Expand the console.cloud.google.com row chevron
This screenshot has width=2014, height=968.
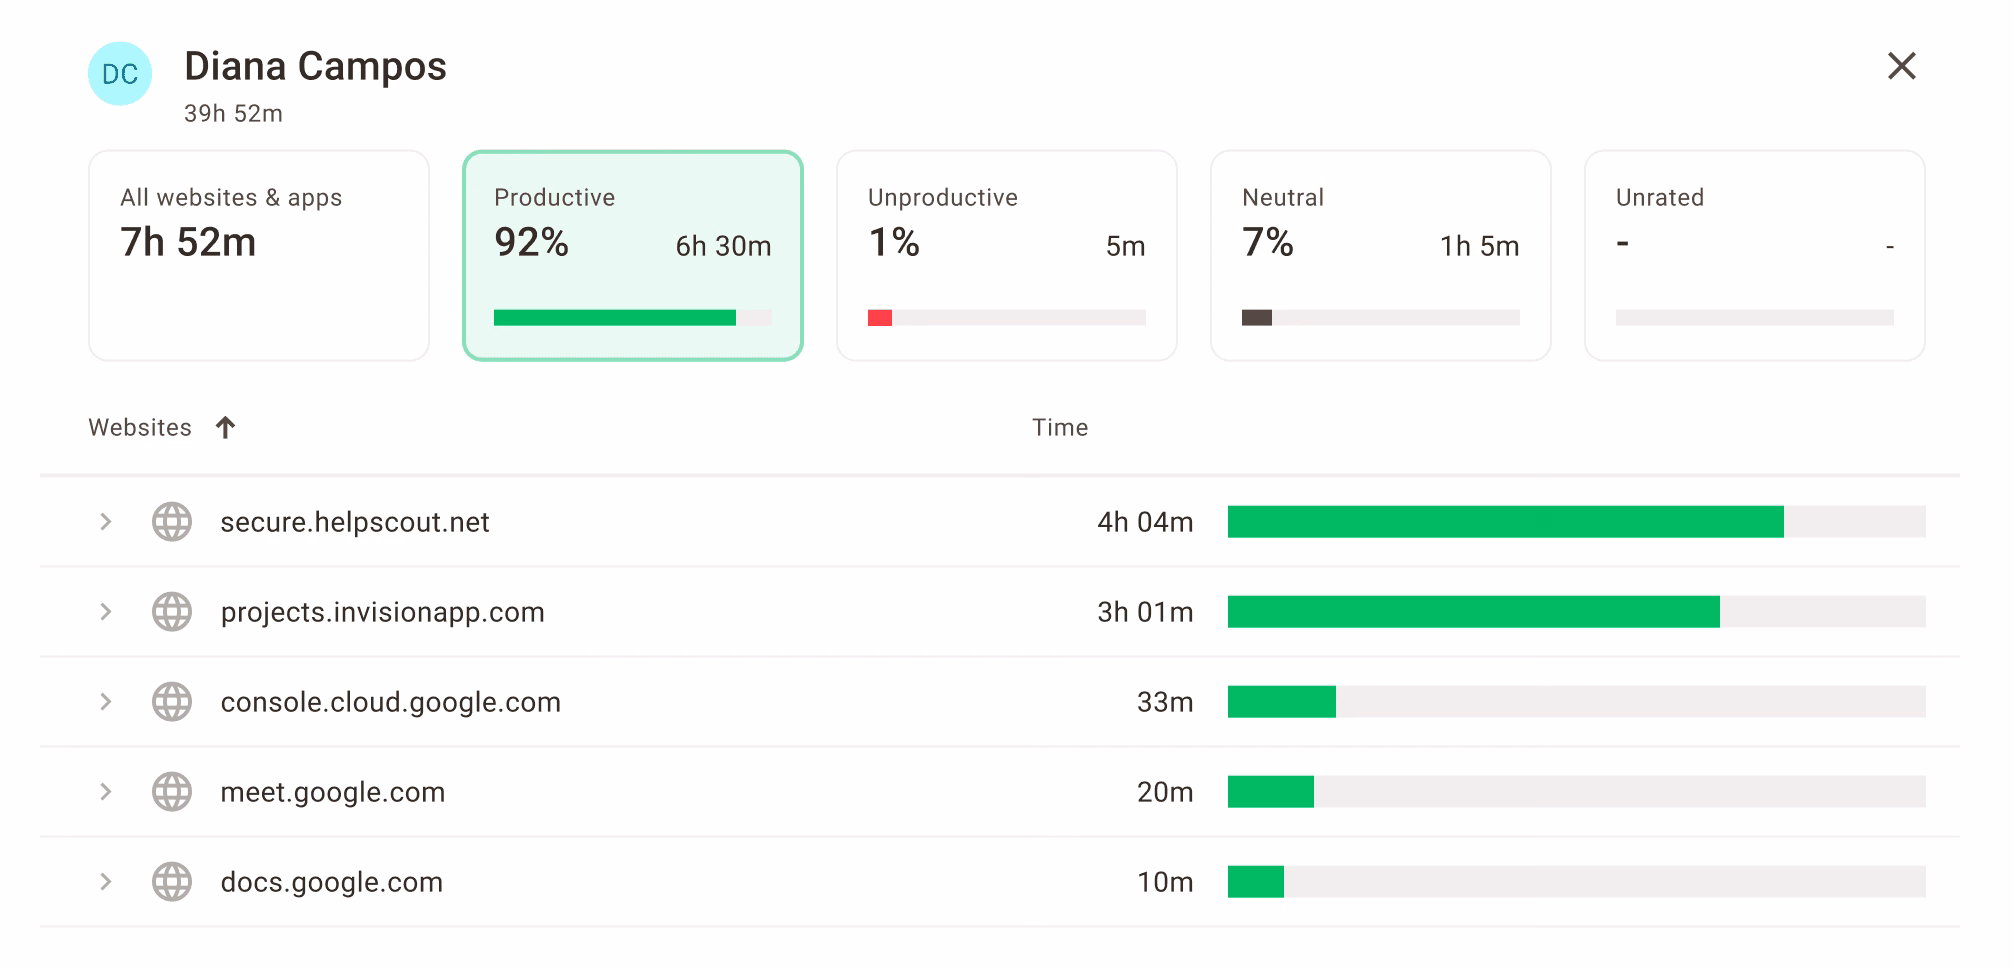tap(105, 702)
